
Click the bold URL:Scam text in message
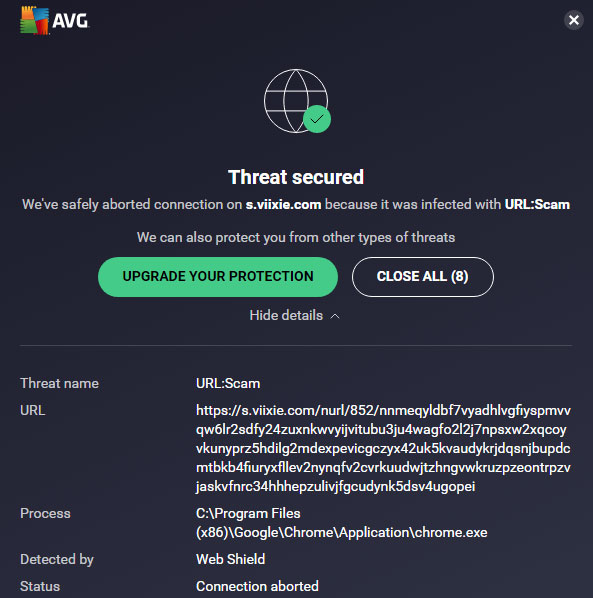click(x=537, y=205)
